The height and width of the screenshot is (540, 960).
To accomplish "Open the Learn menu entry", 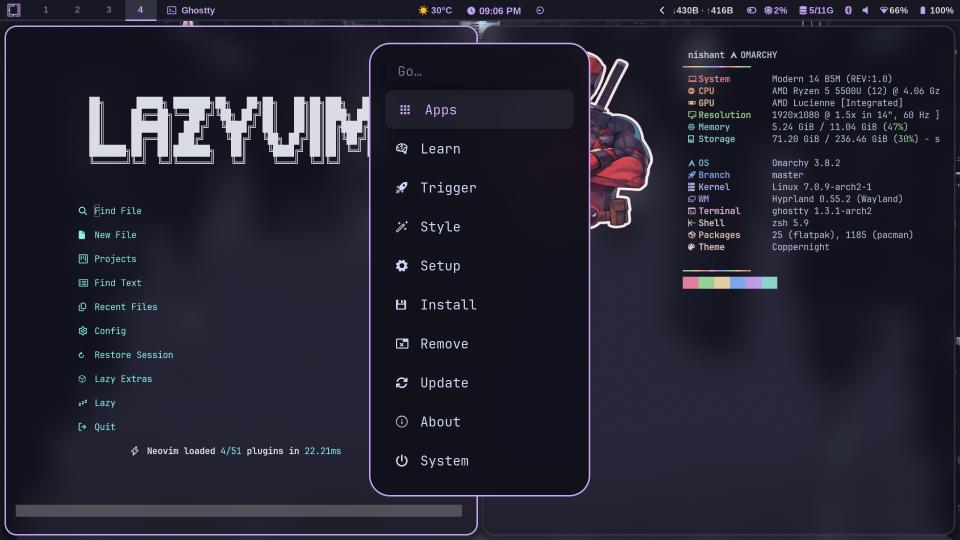I will (479, 149).
